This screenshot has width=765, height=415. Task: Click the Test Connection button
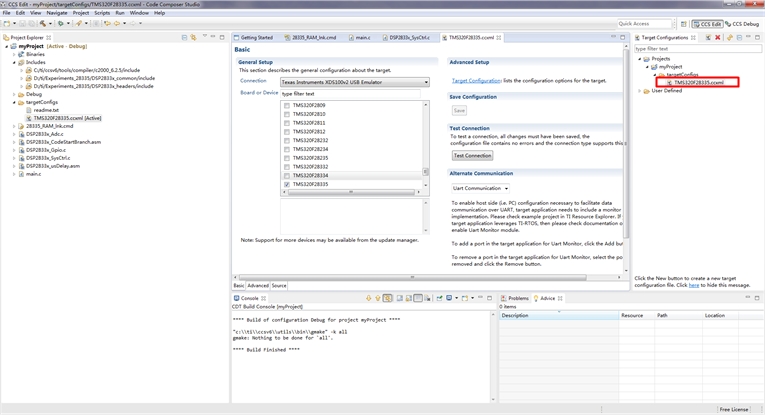472,156
